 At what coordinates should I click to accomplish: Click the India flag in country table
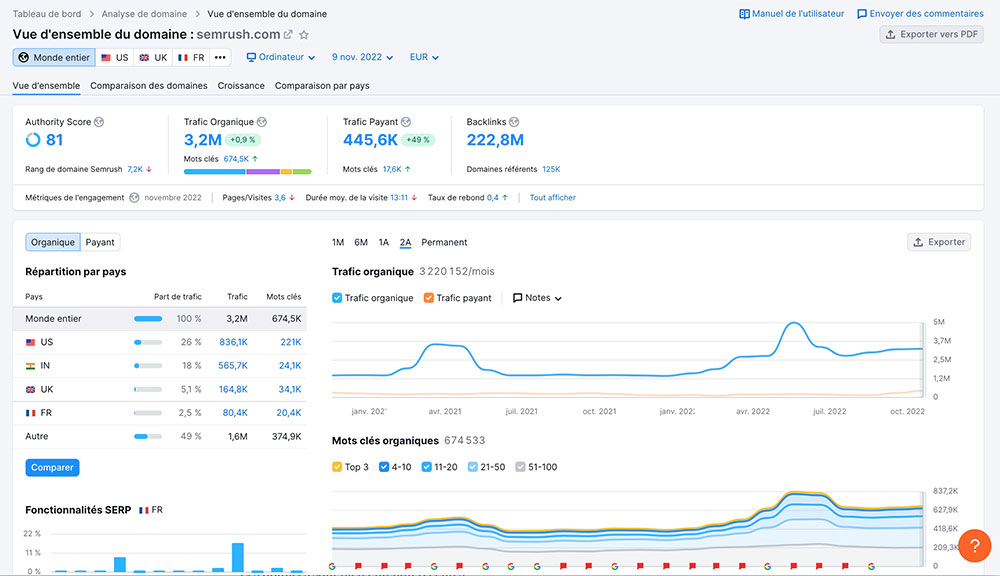click(x=30, y=366)
